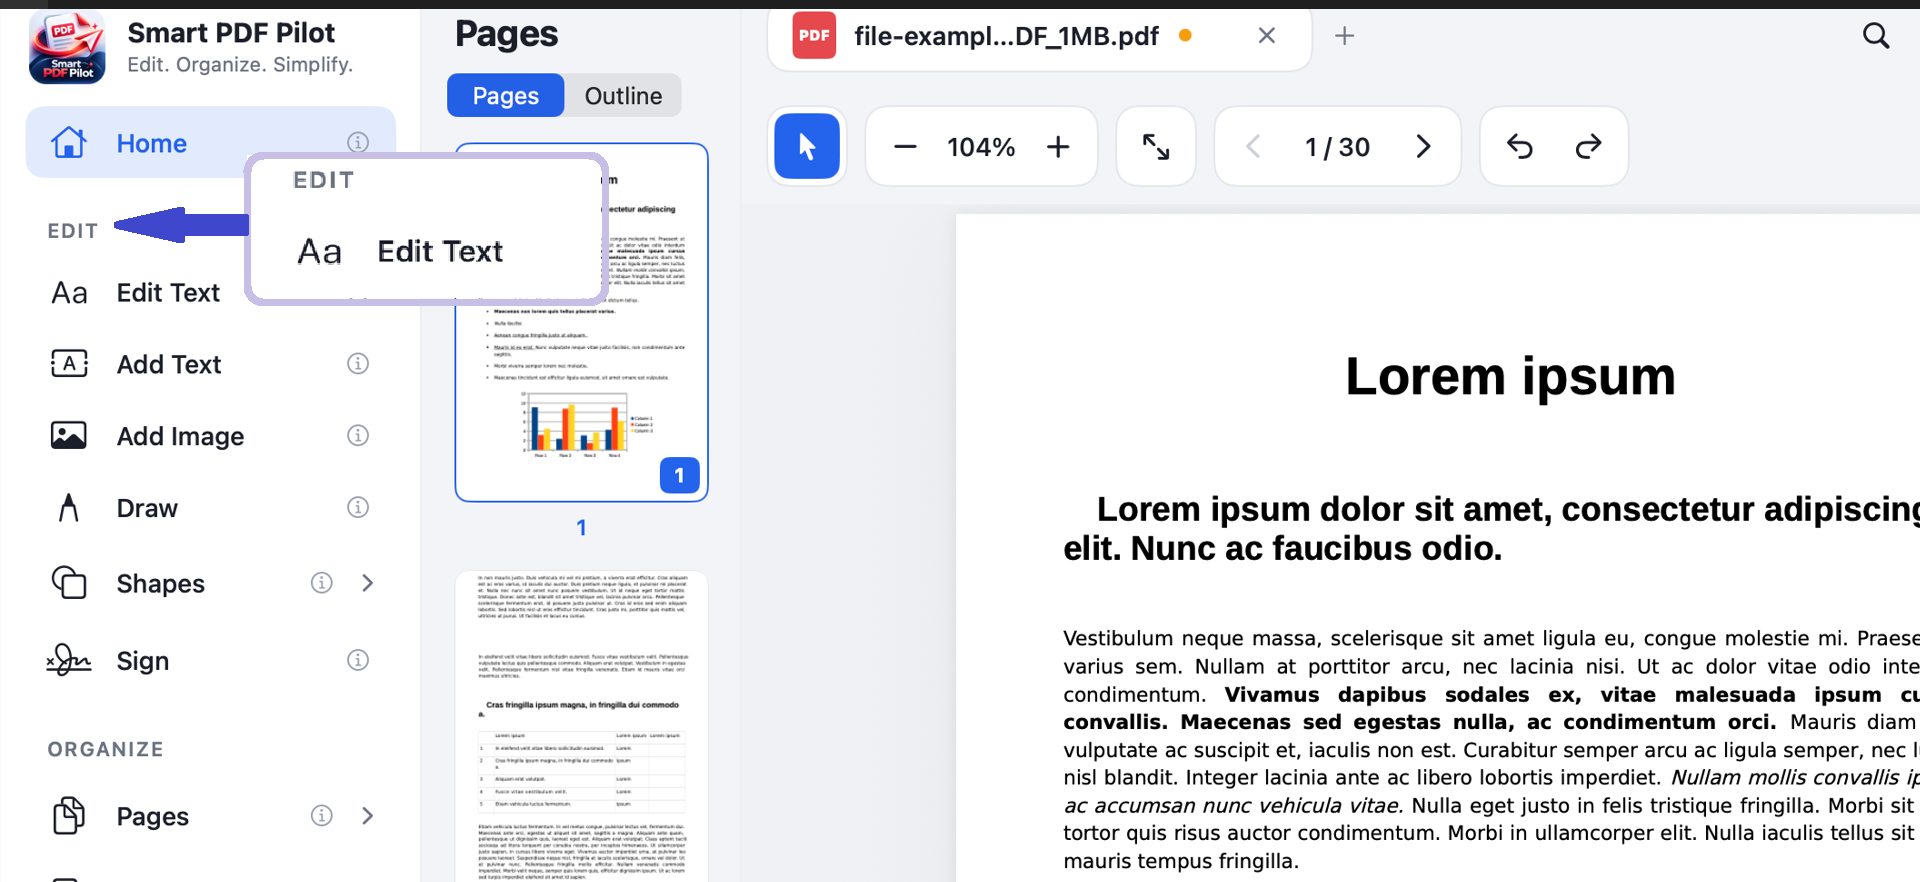
Task: Zoom out with the minus button
Action: click(905, 147)
